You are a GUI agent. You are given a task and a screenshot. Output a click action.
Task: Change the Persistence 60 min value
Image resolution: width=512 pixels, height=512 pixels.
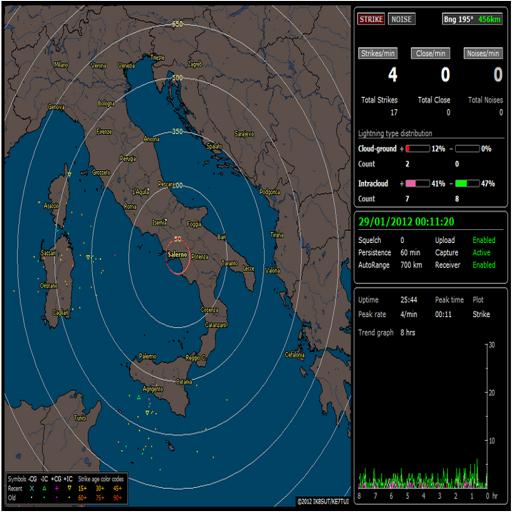[410, 253]
